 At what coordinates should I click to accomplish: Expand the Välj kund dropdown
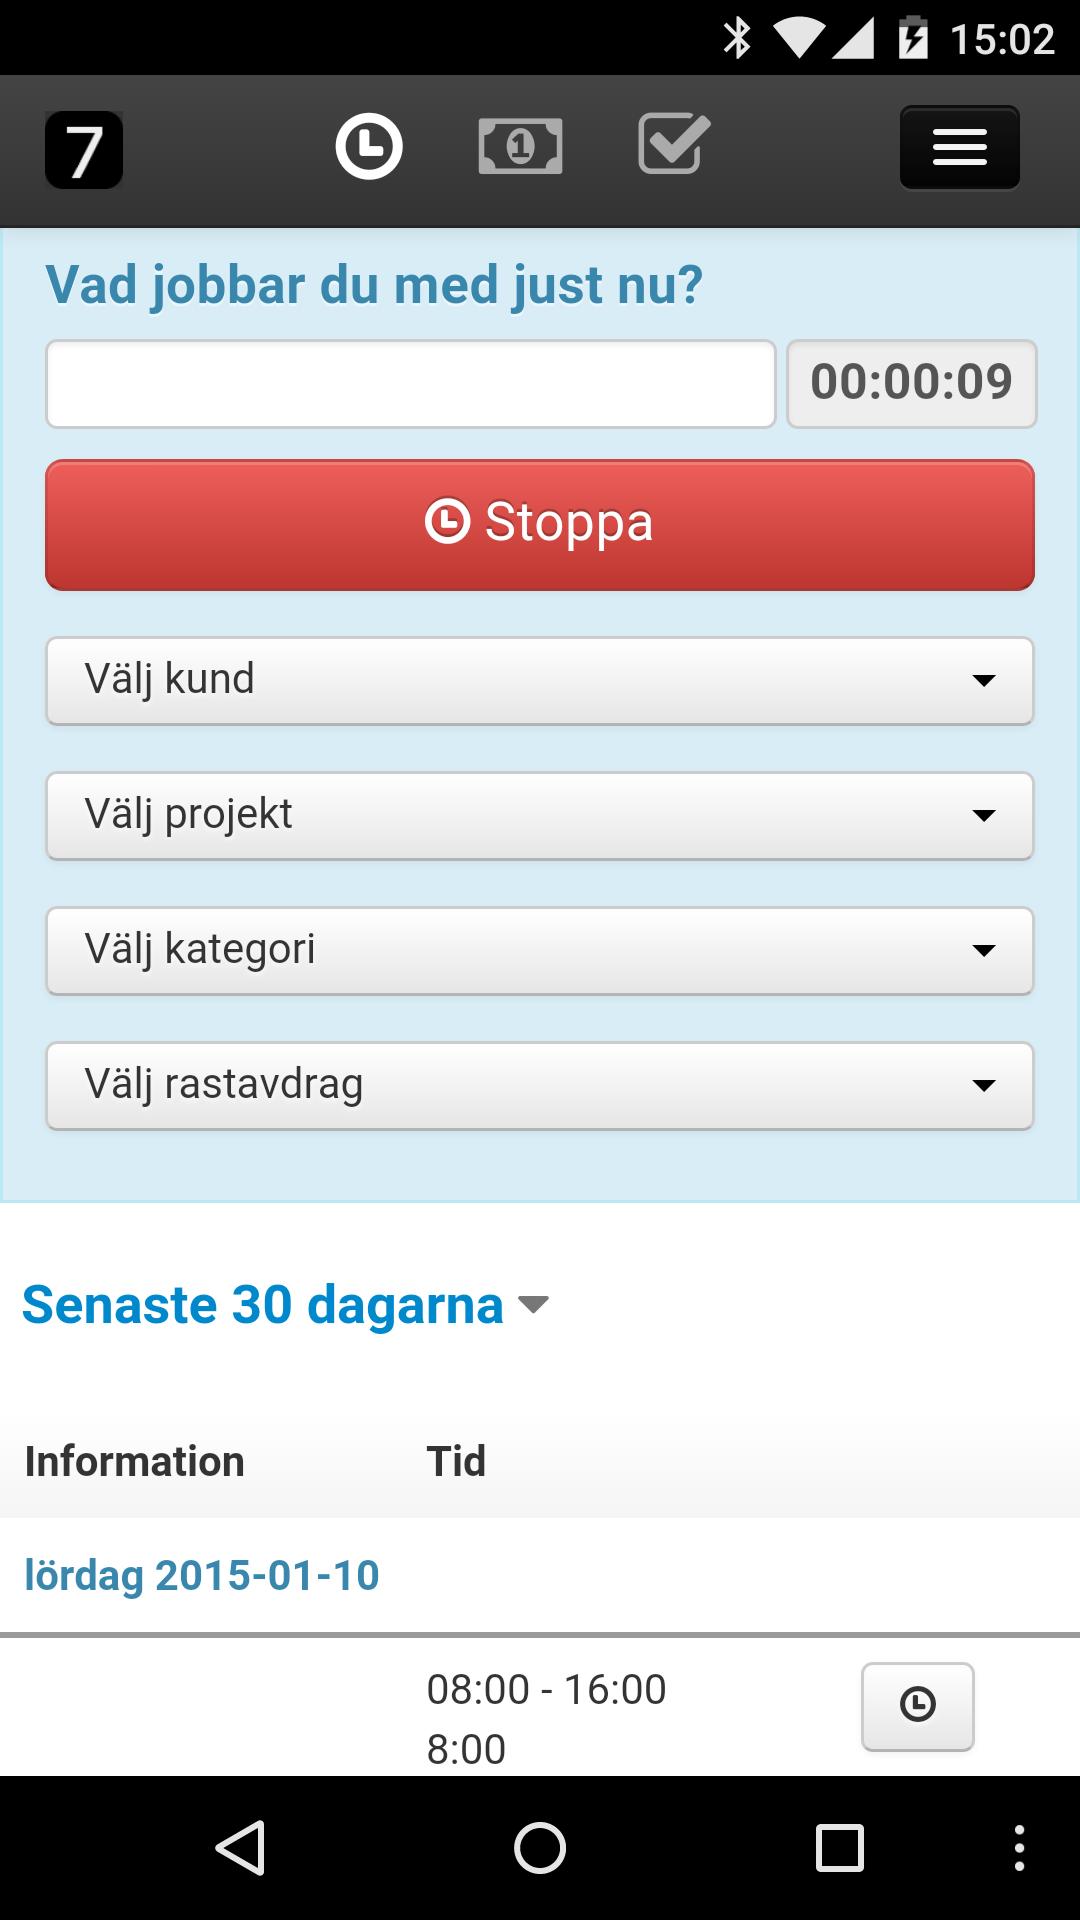pos(540,681)
